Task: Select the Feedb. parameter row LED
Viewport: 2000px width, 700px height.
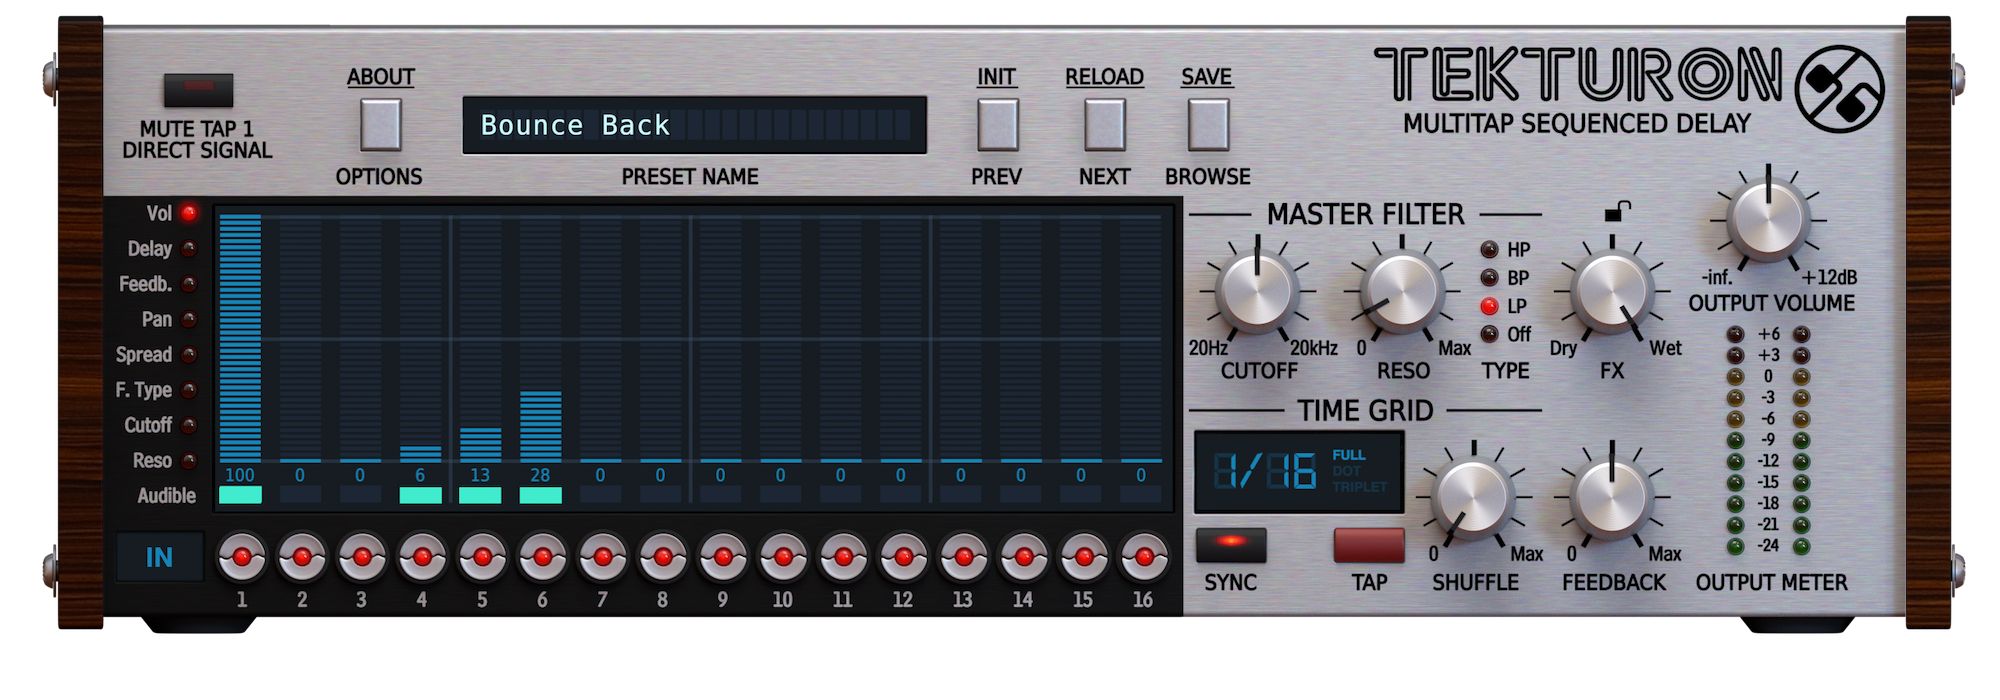Action: (x=188, y=284)
